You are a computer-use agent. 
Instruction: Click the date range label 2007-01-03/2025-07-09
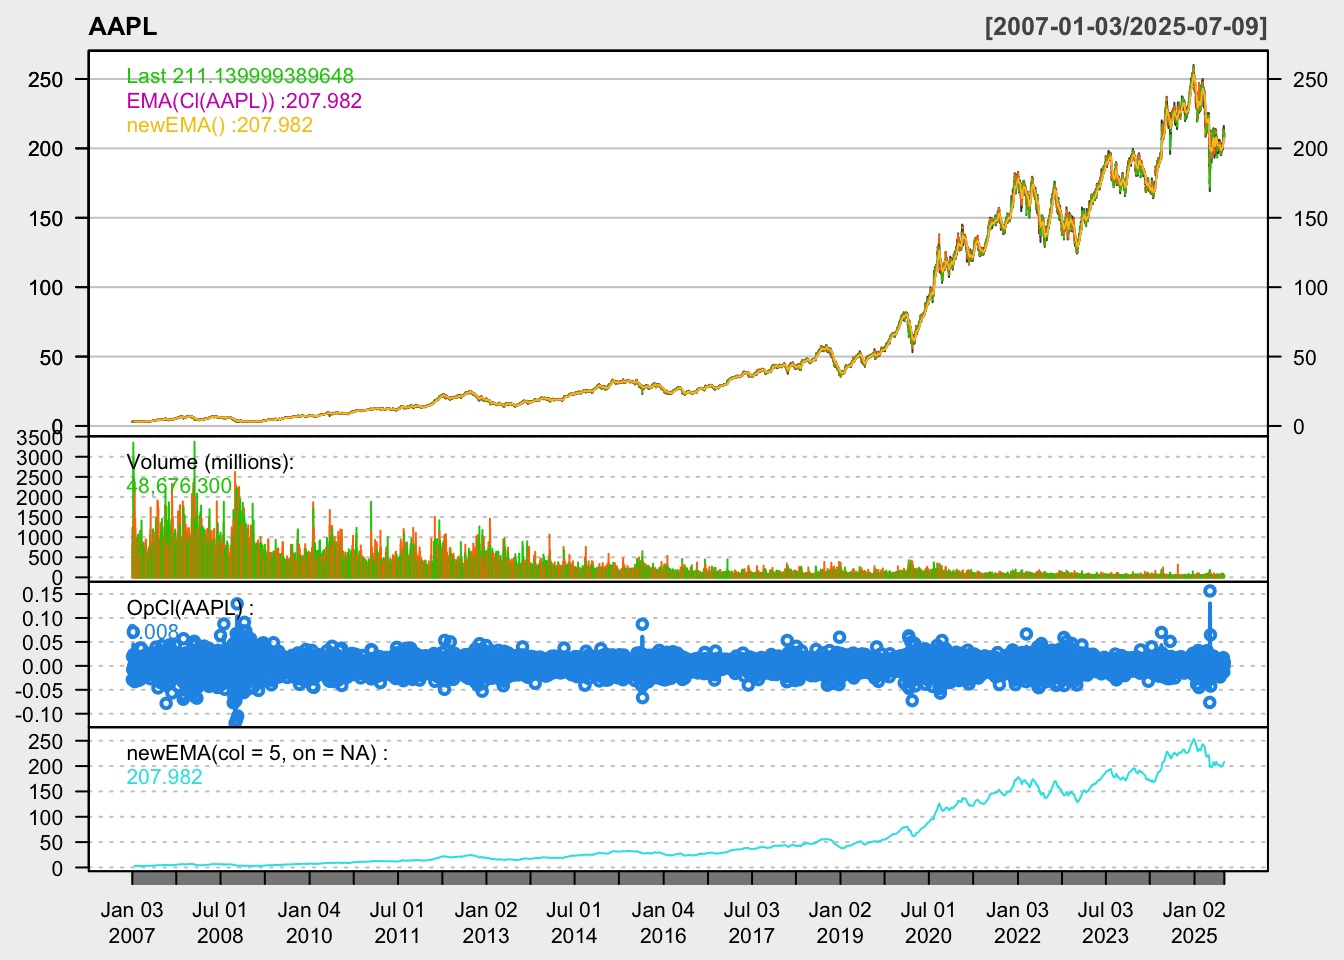1126,27
